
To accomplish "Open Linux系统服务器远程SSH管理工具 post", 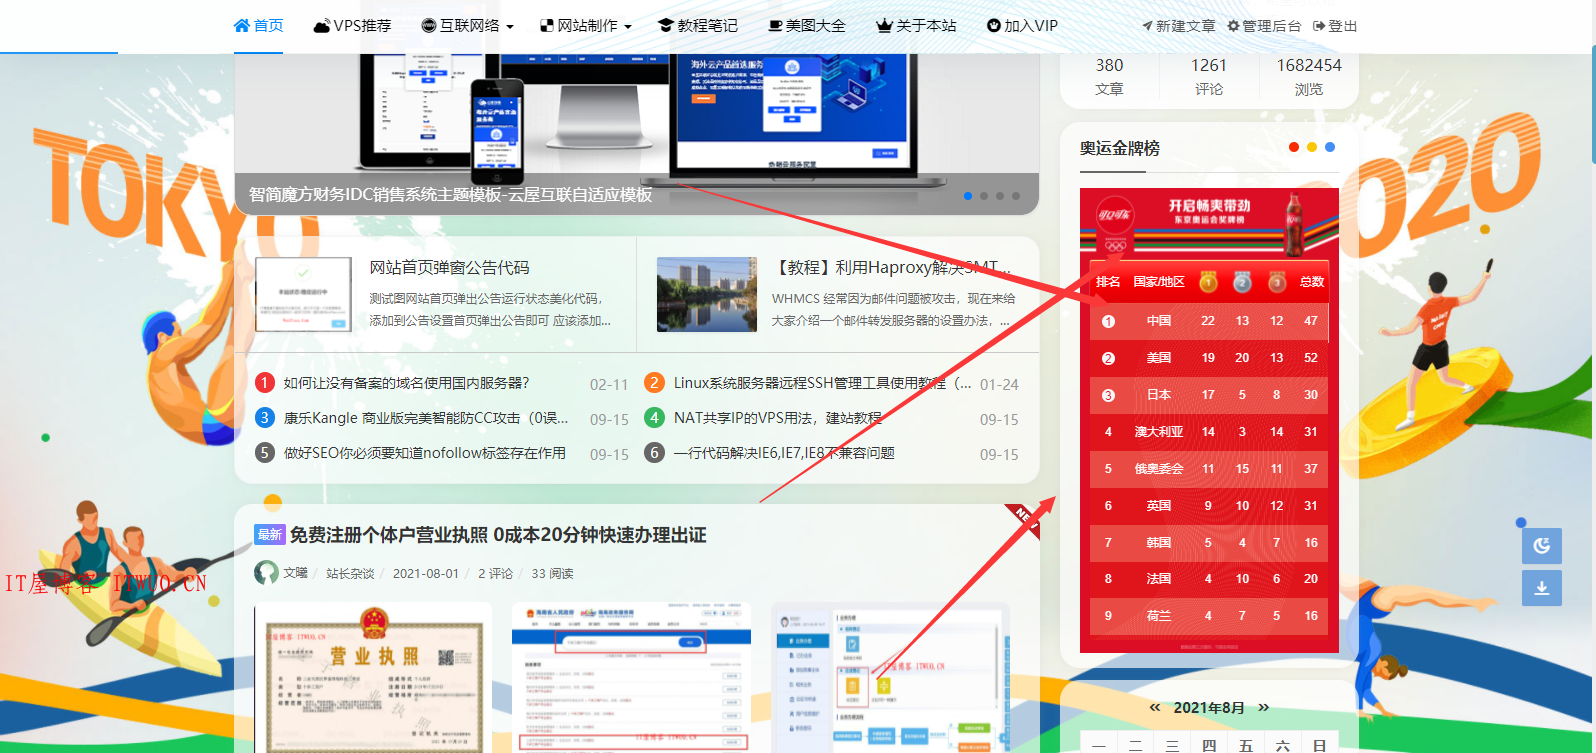I will point(822,383).
